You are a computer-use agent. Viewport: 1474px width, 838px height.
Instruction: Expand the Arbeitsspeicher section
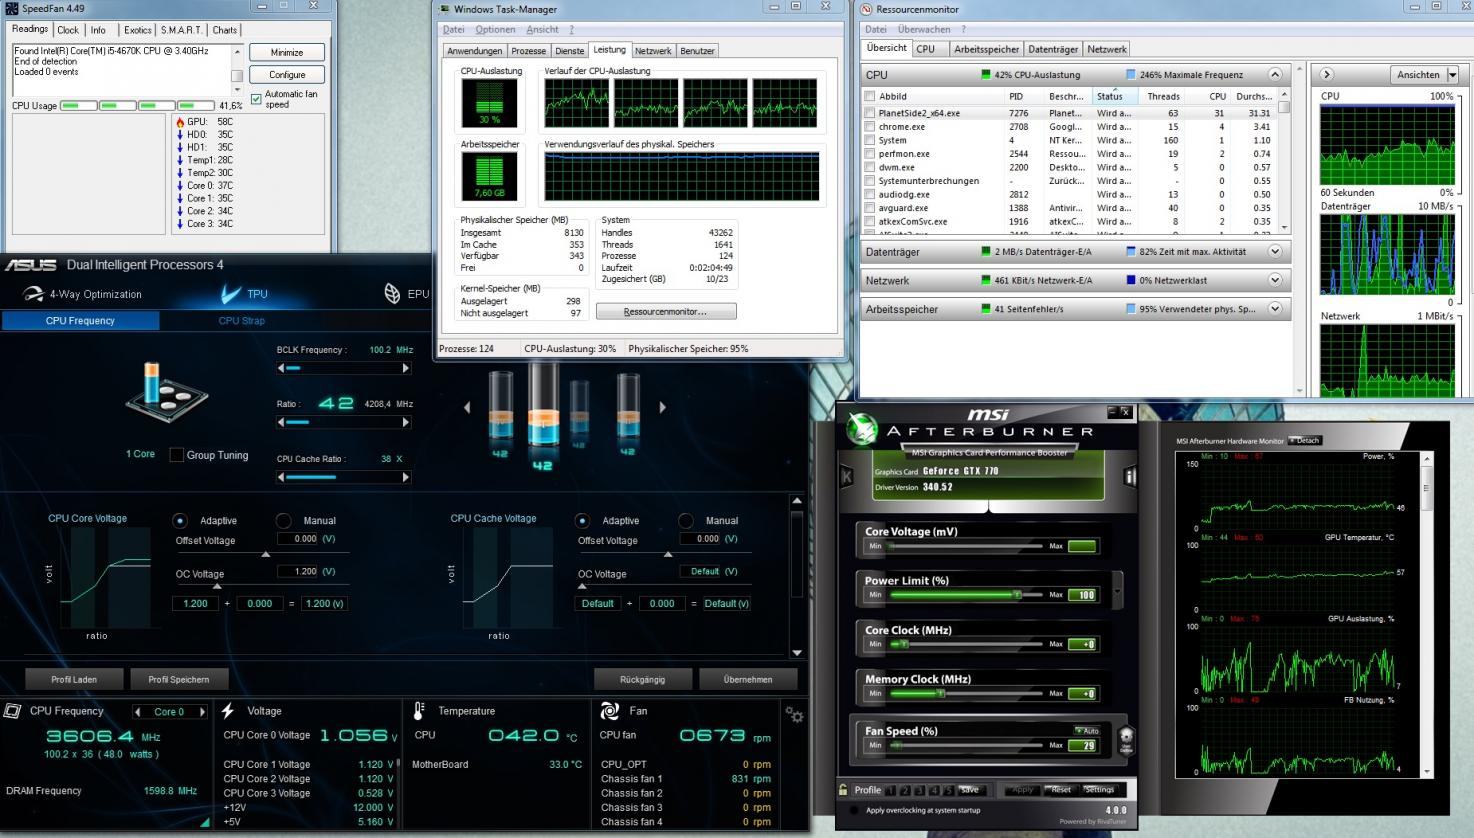[1275, 309]
